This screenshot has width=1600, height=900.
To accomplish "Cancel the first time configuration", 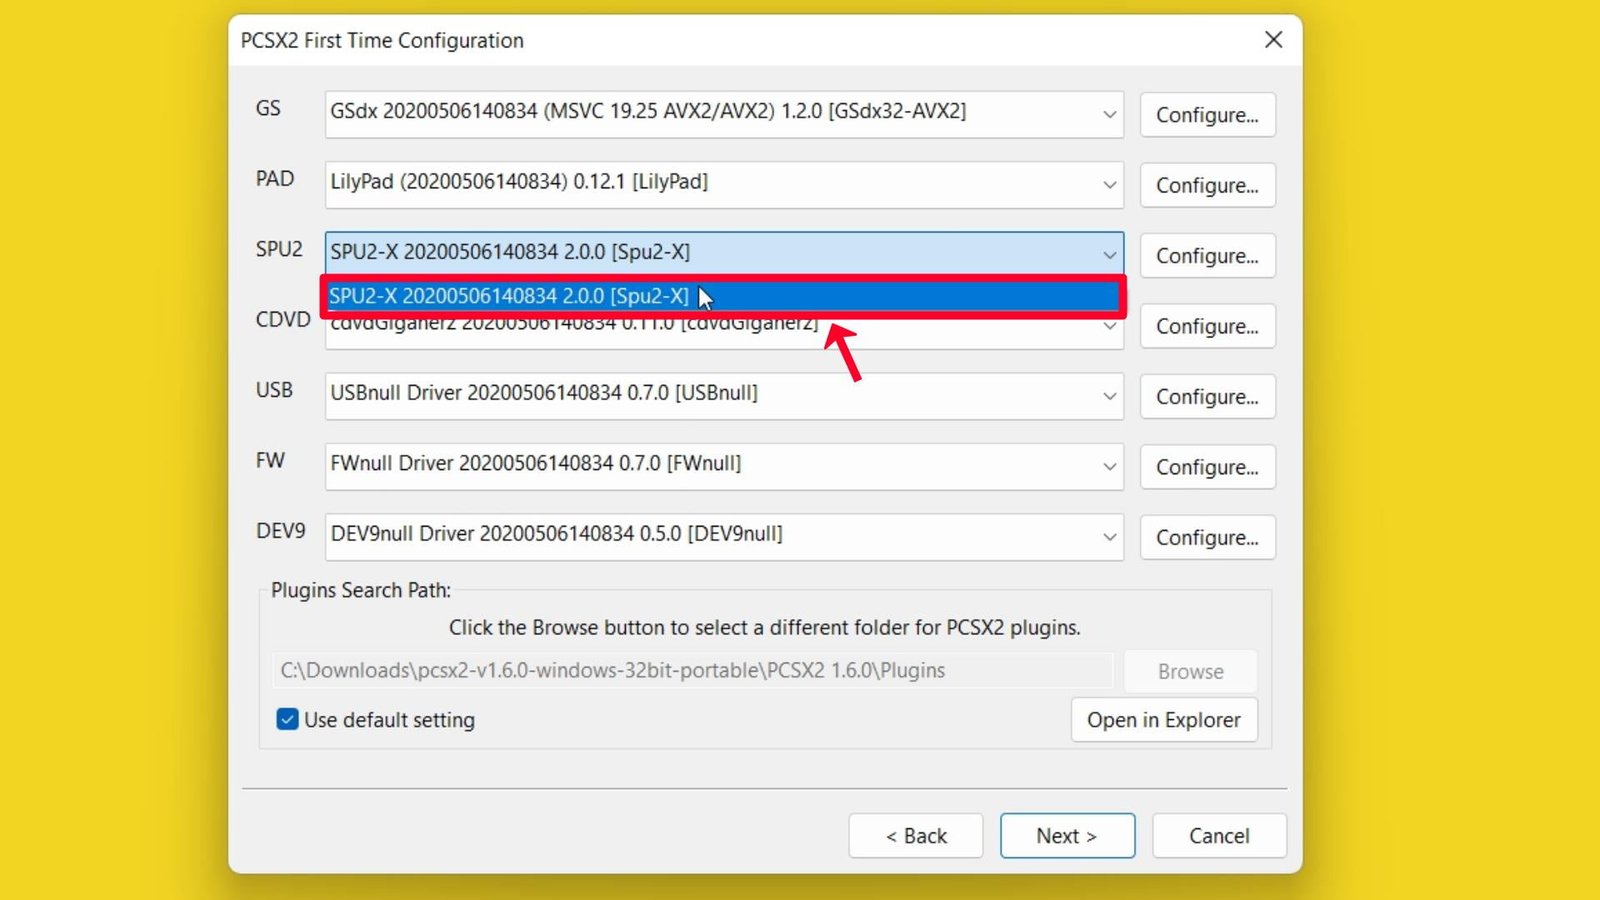I will pyautogui.click(x=1219, y=836).
